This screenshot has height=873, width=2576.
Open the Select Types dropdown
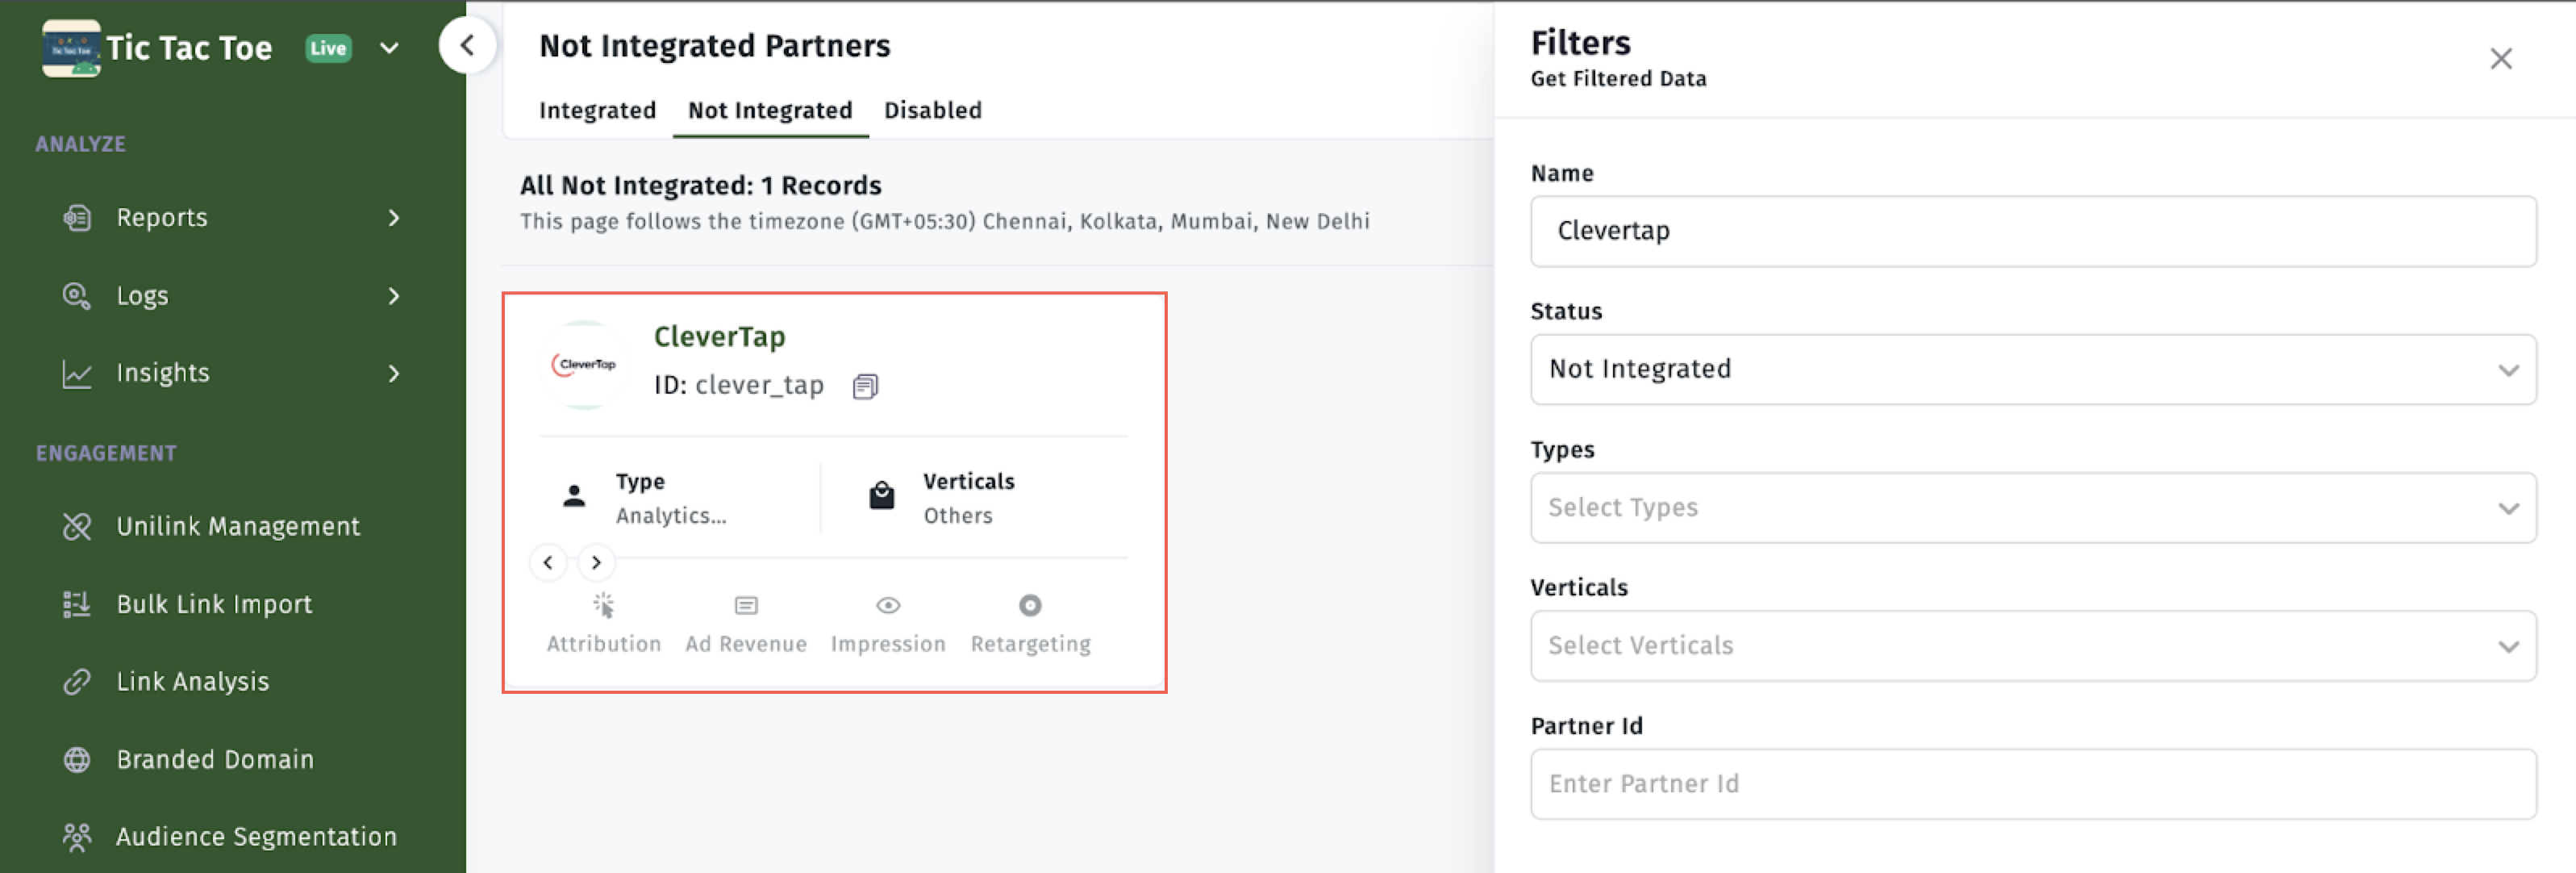pos(2033,508)
